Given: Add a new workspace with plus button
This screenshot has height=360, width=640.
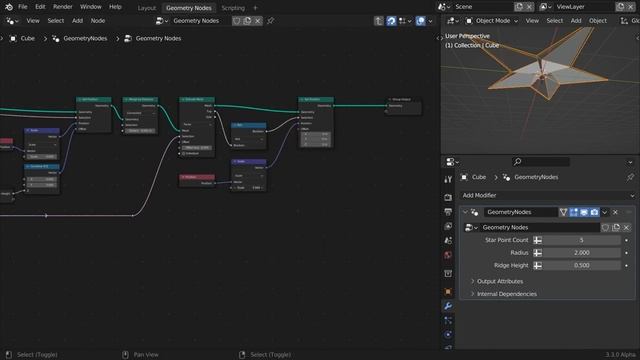Looking at the screenshot, I should (255, 8).
